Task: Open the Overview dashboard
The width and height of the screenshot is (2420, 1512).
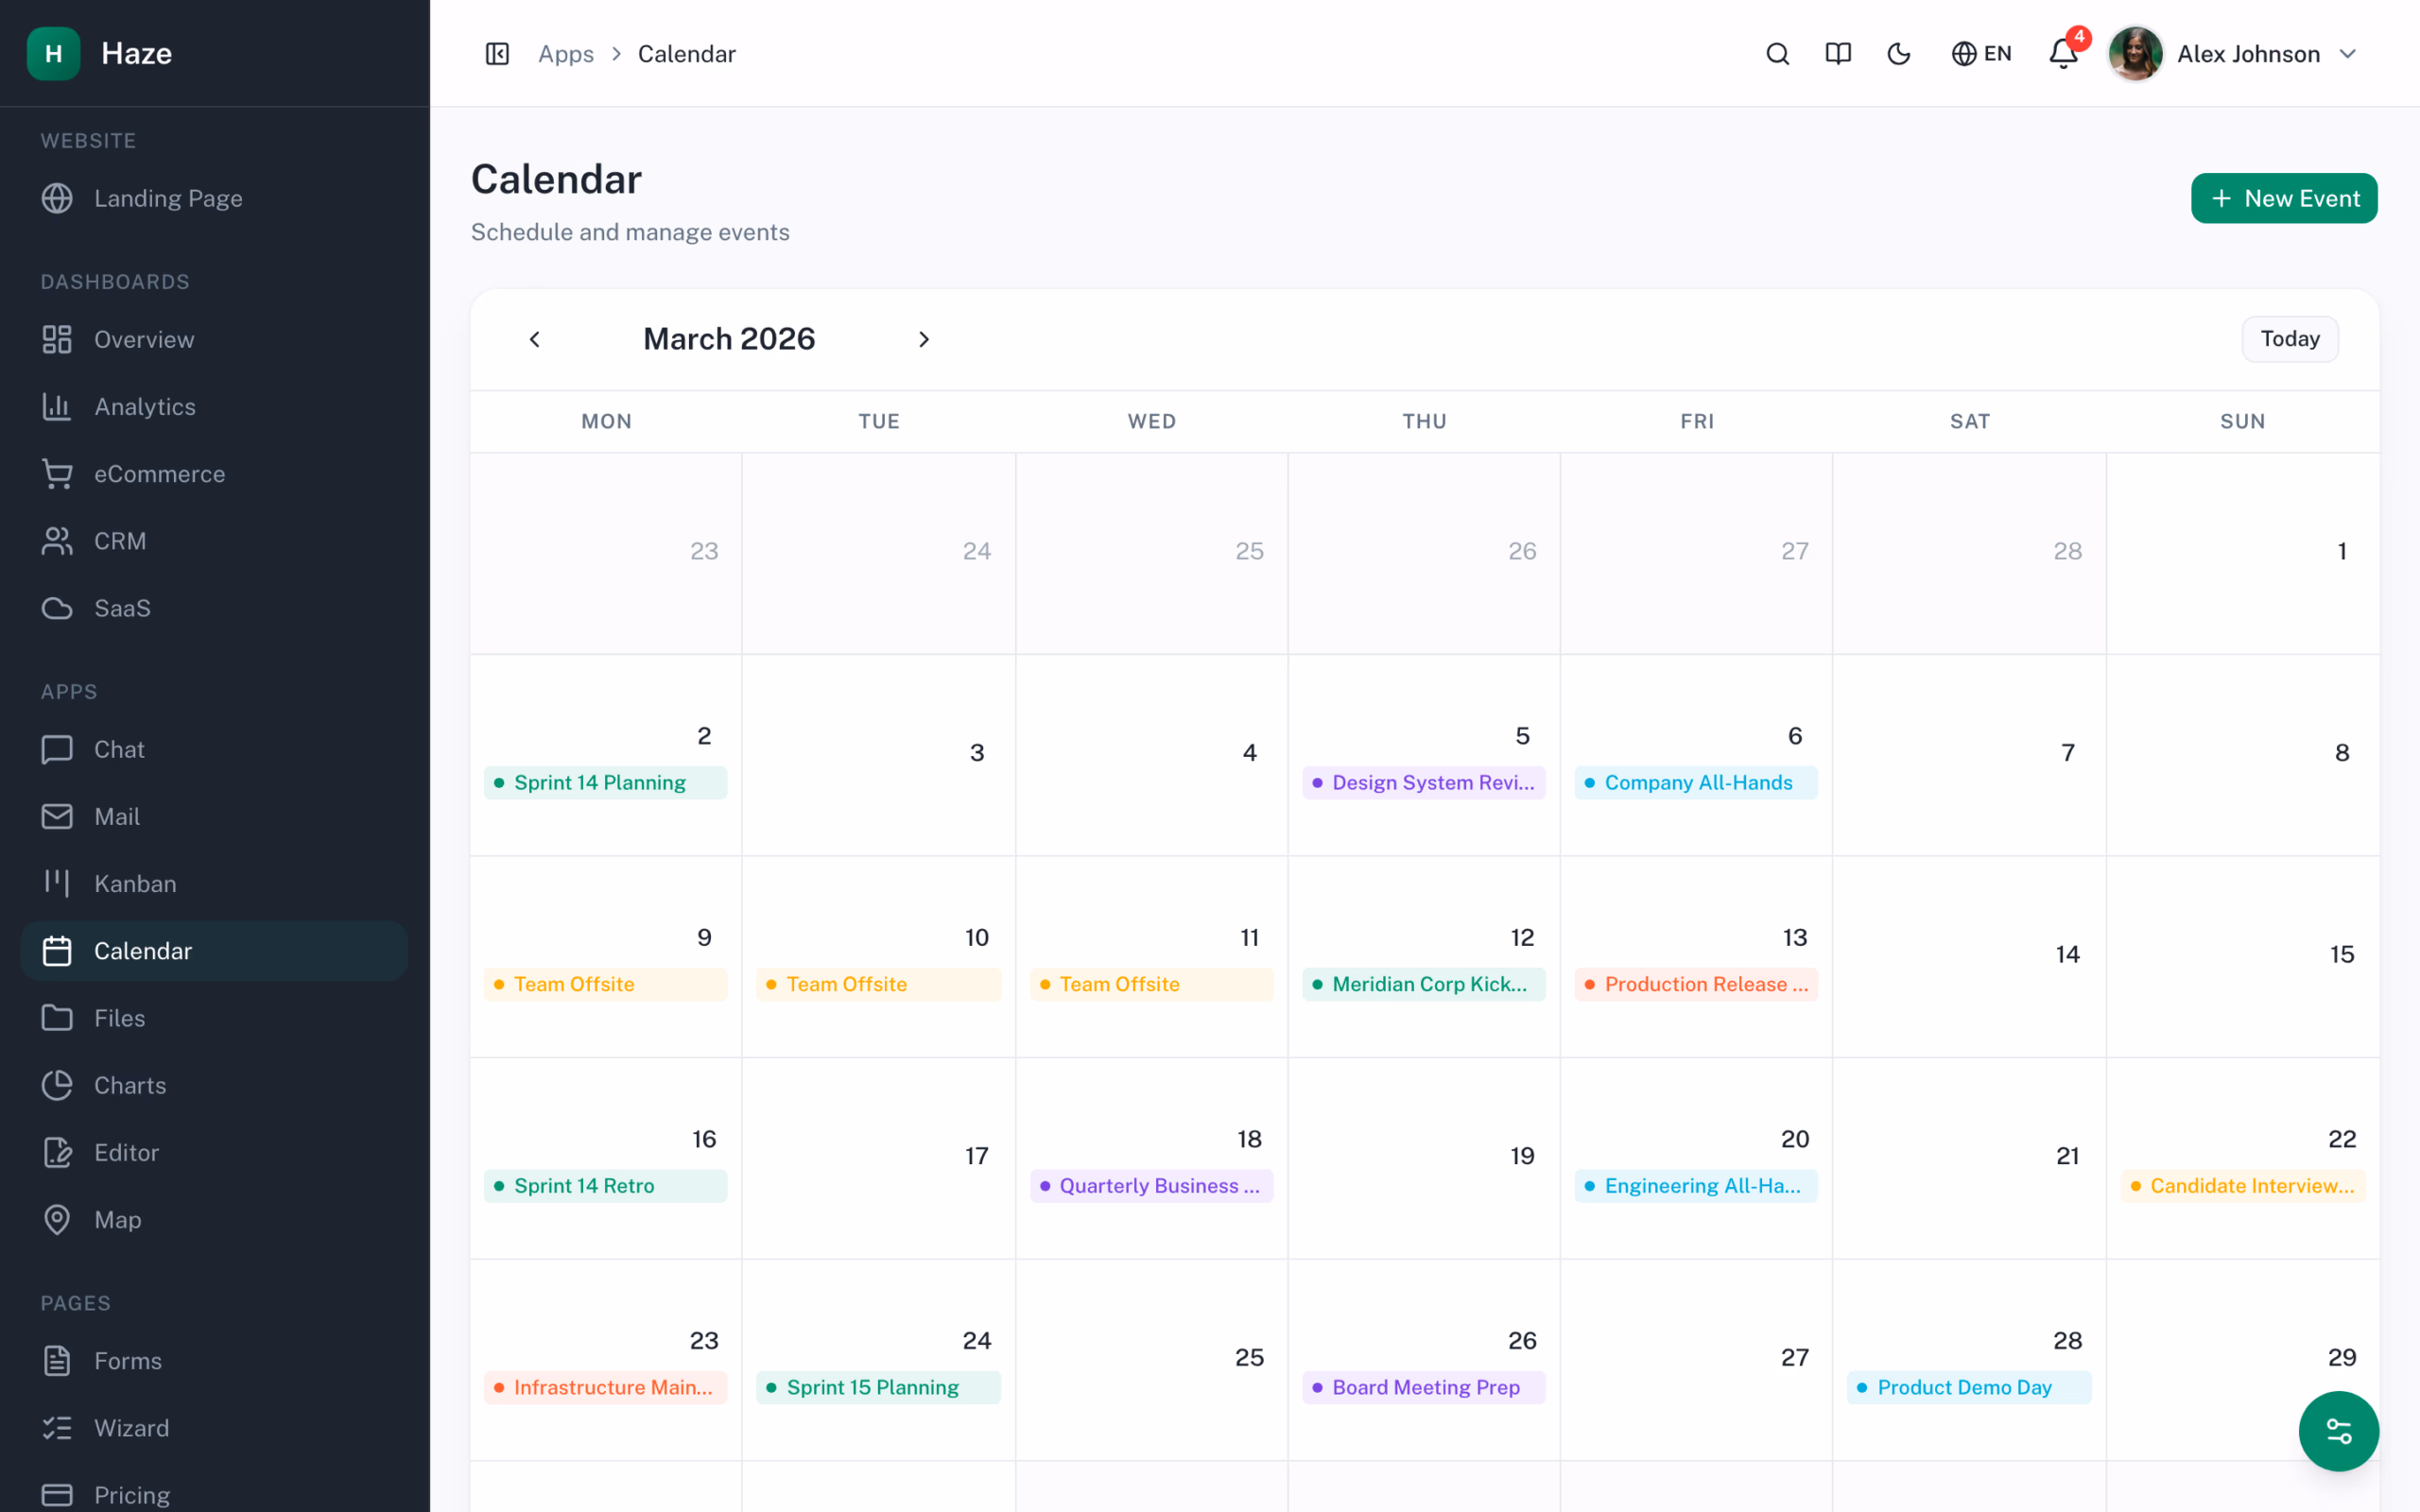Action: tap(214, 339)
